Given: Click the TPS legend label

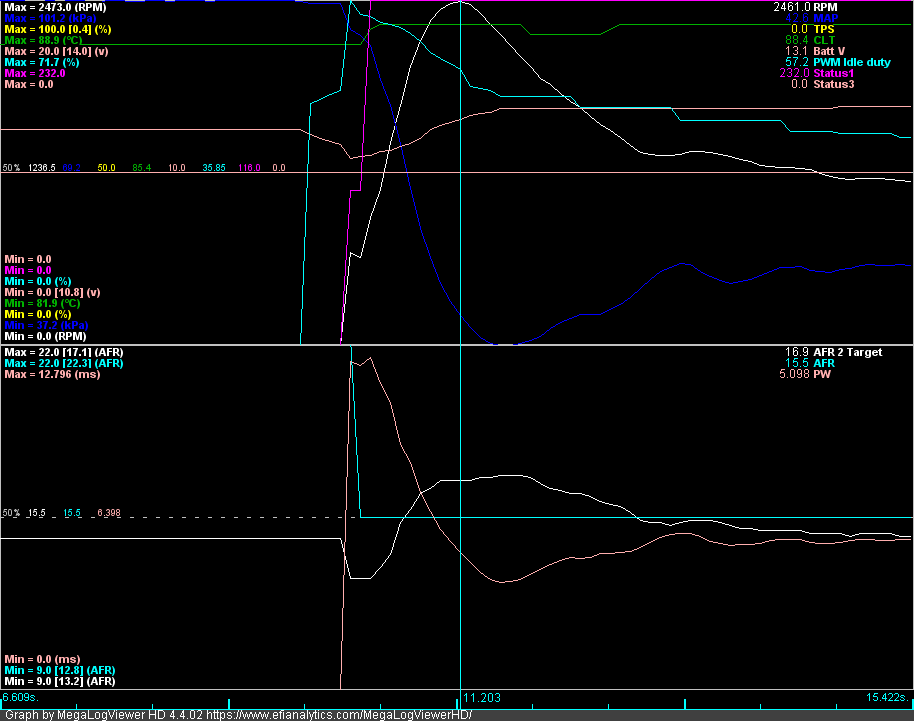Looking at the screenshot, I should [824, 29].
